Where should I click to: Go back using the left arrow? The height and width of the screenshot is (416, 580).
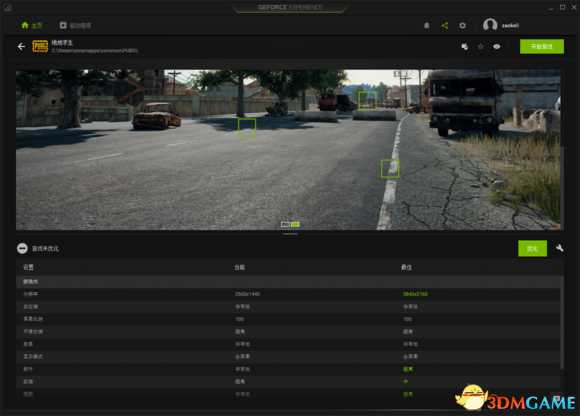[x=21, y=47]
